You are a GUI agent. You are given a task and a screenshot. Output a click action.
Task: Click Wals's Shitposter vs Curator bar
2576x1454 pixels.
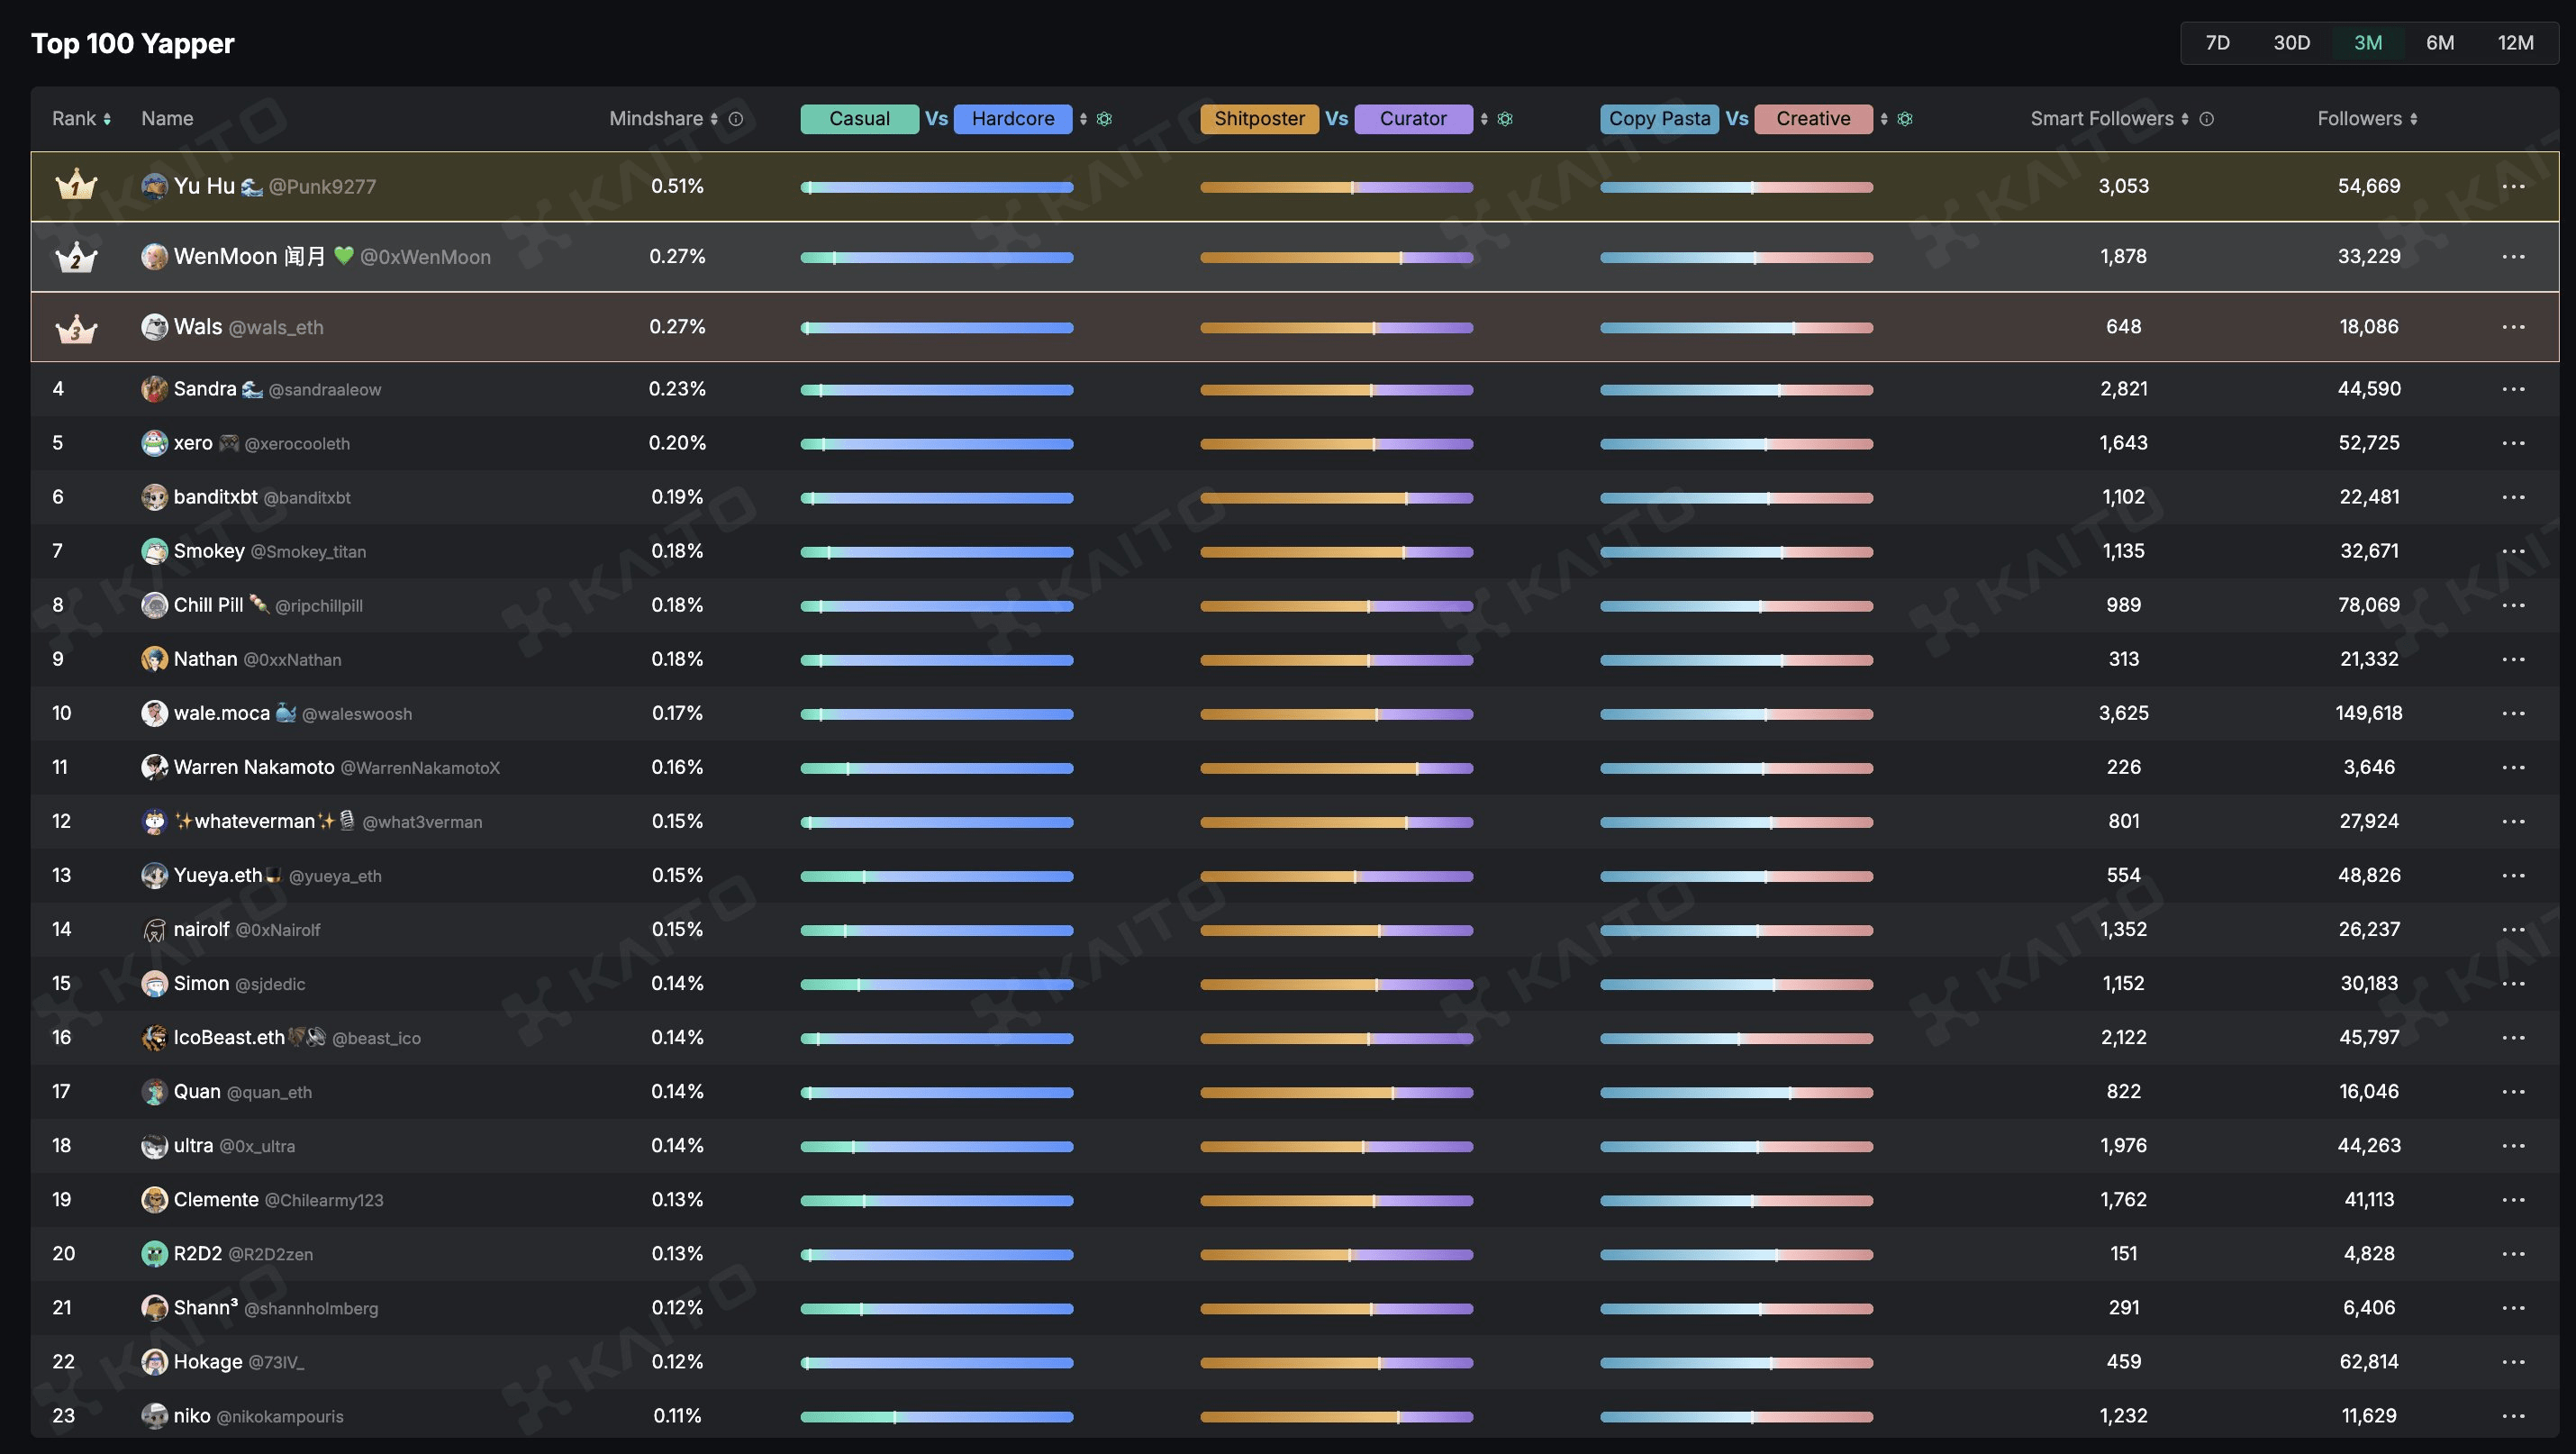point(1336,327)
